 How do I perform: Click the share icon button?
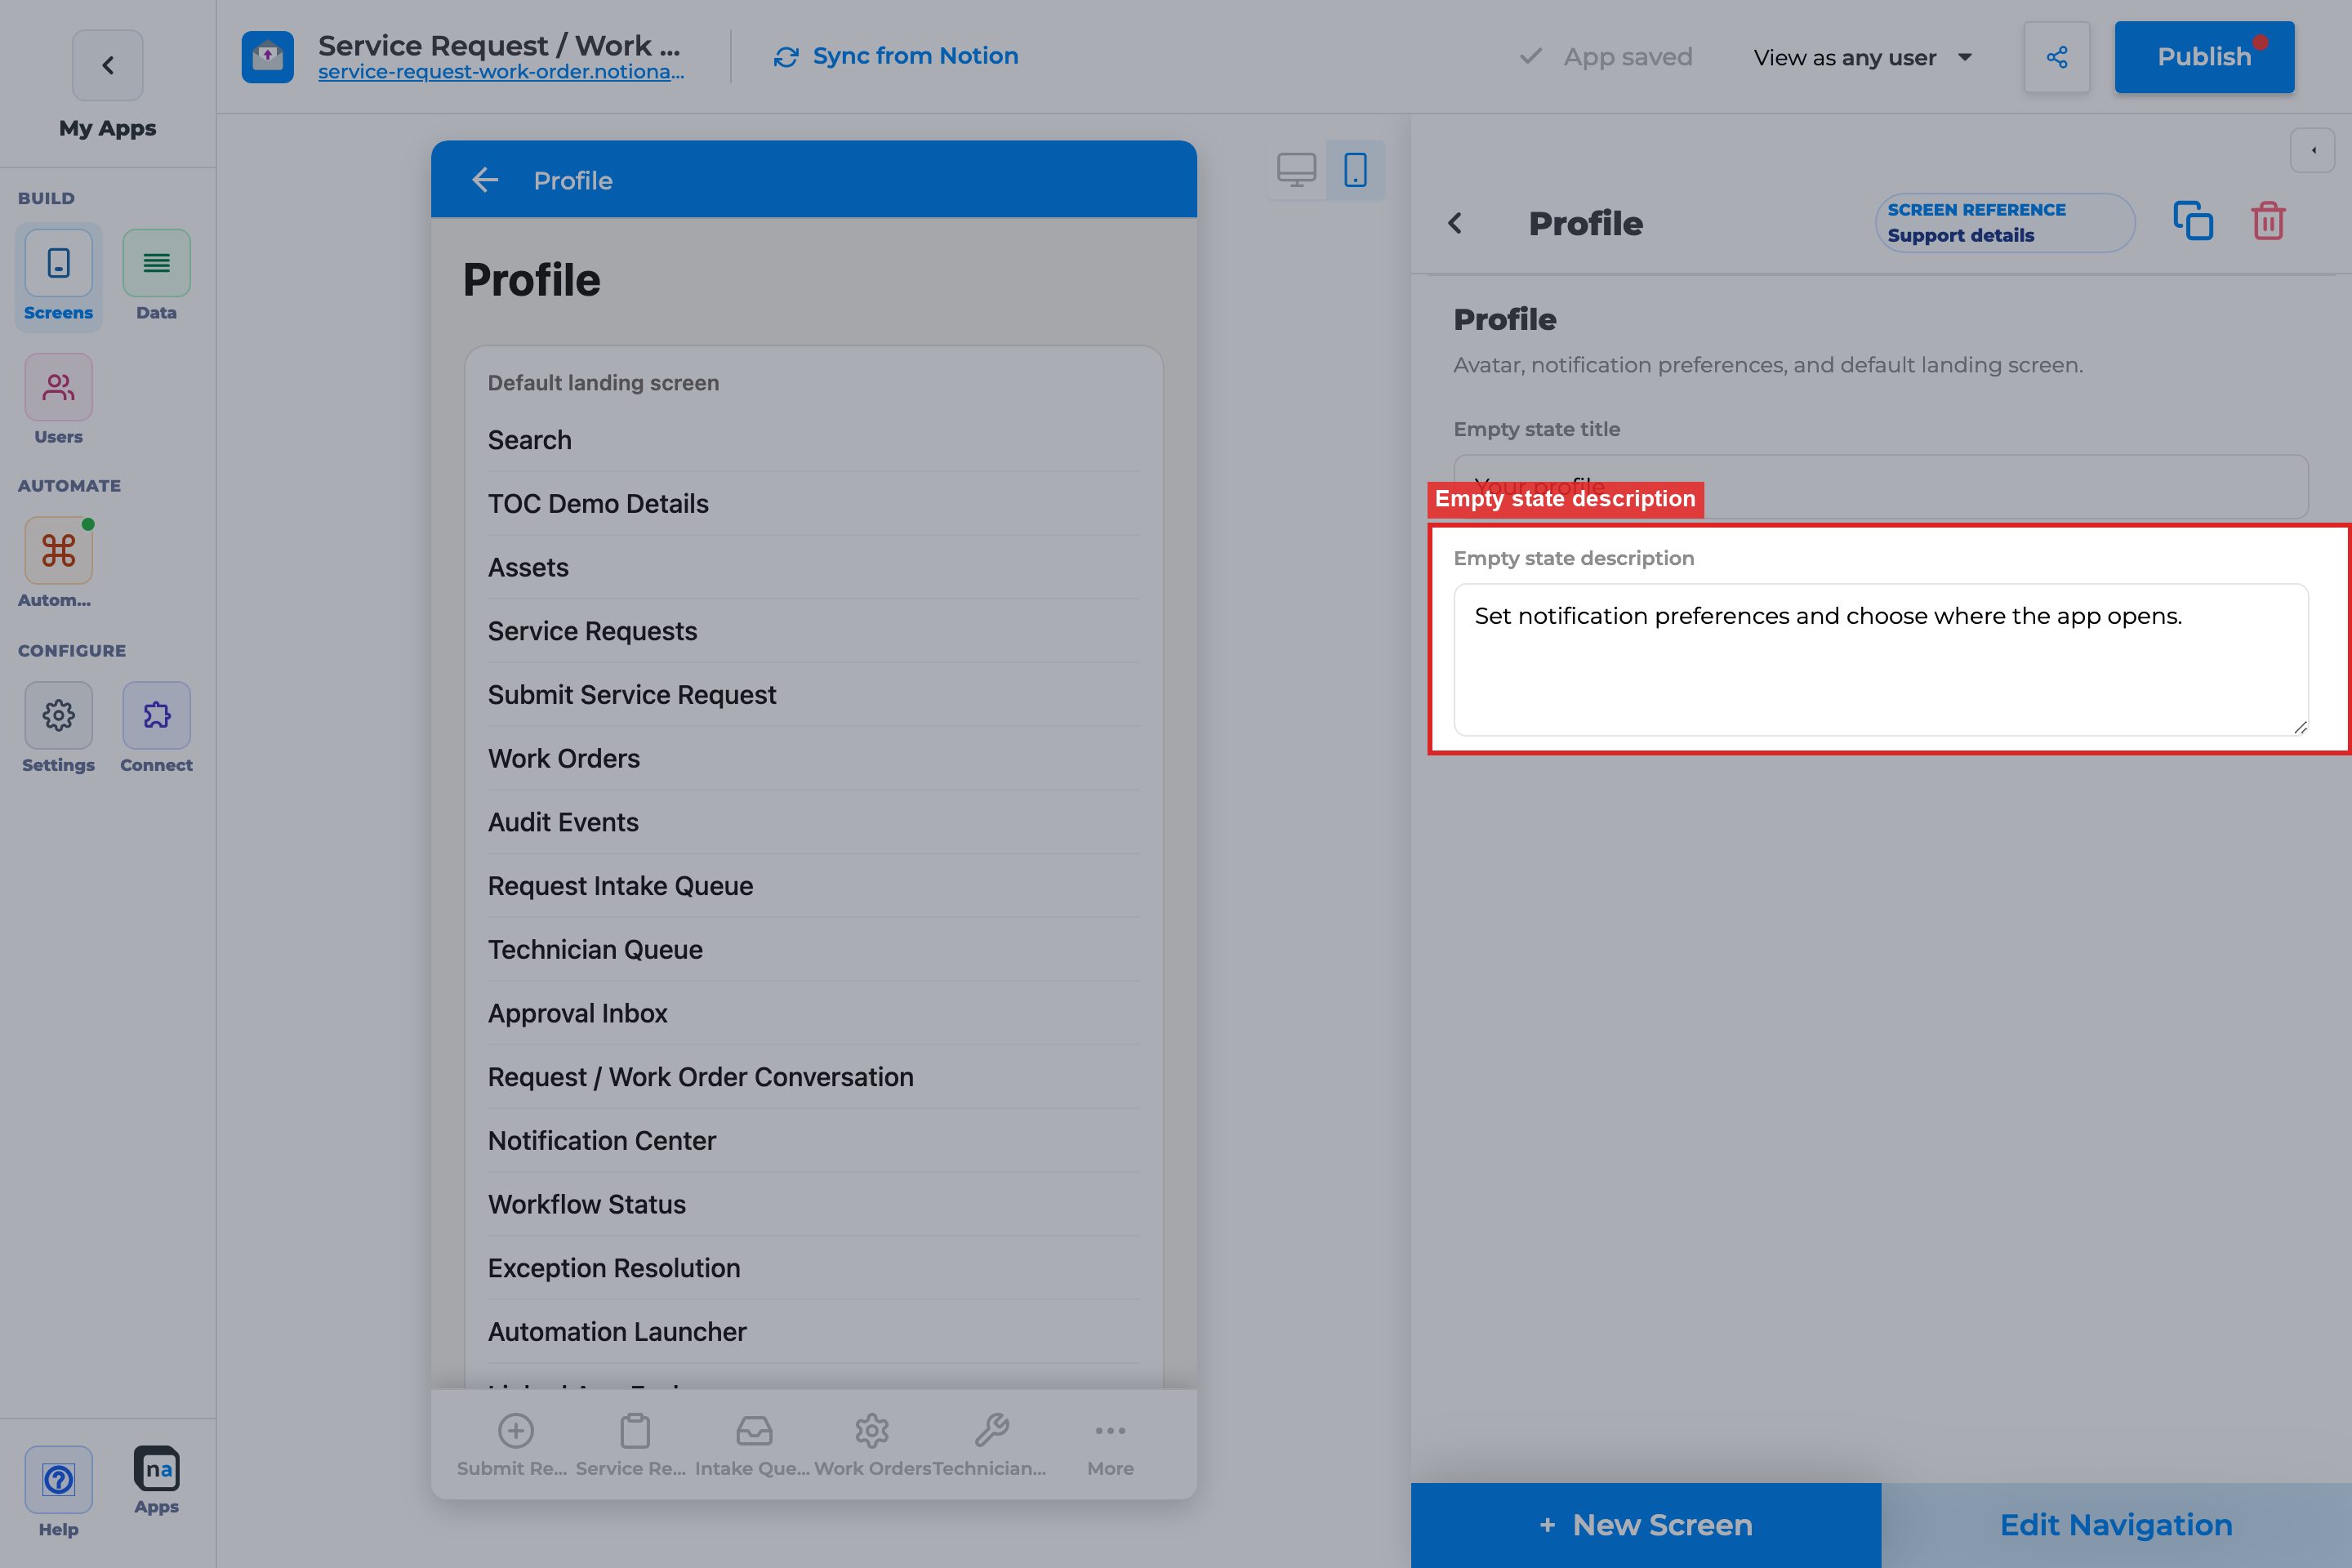pyautogui.click(x=2056, y=57)
